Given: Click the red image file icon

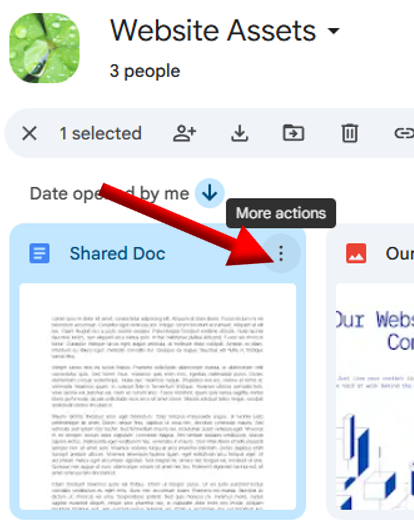Looking at the screenshot, I should pyautogui.click(x=356, y=253).
